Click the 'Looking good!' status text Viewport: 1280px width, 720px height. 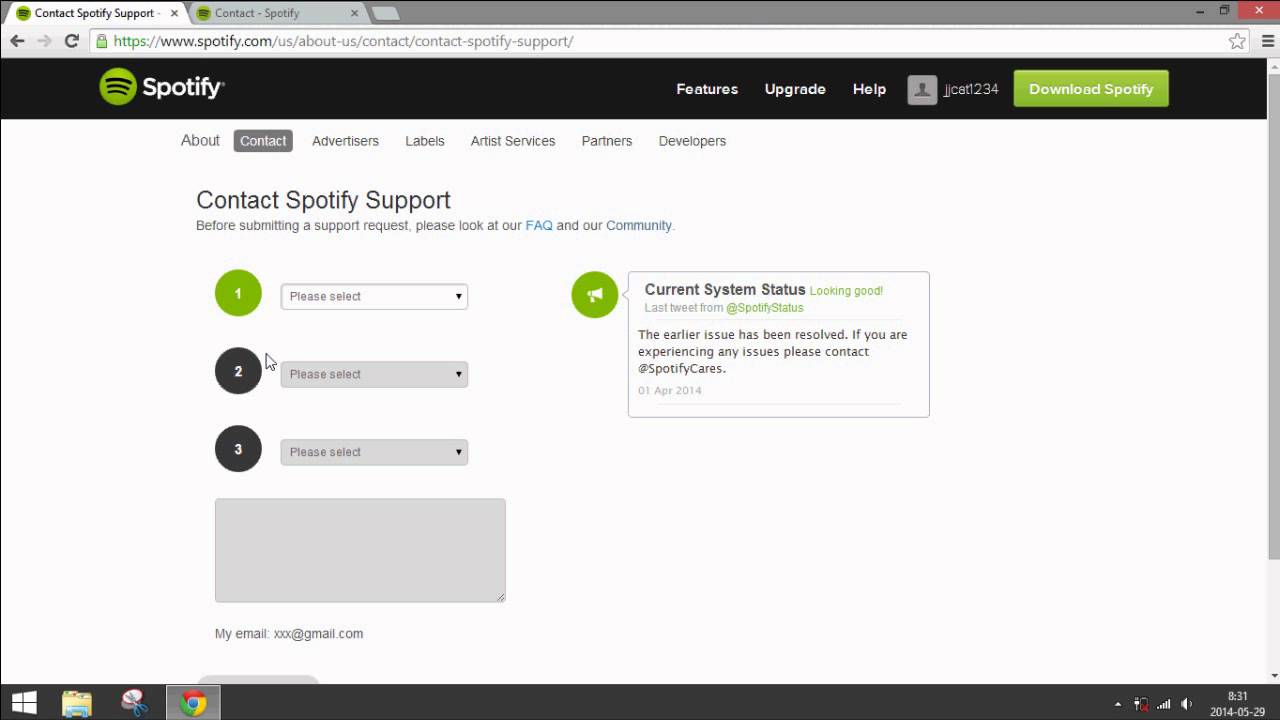coord(846,291)
